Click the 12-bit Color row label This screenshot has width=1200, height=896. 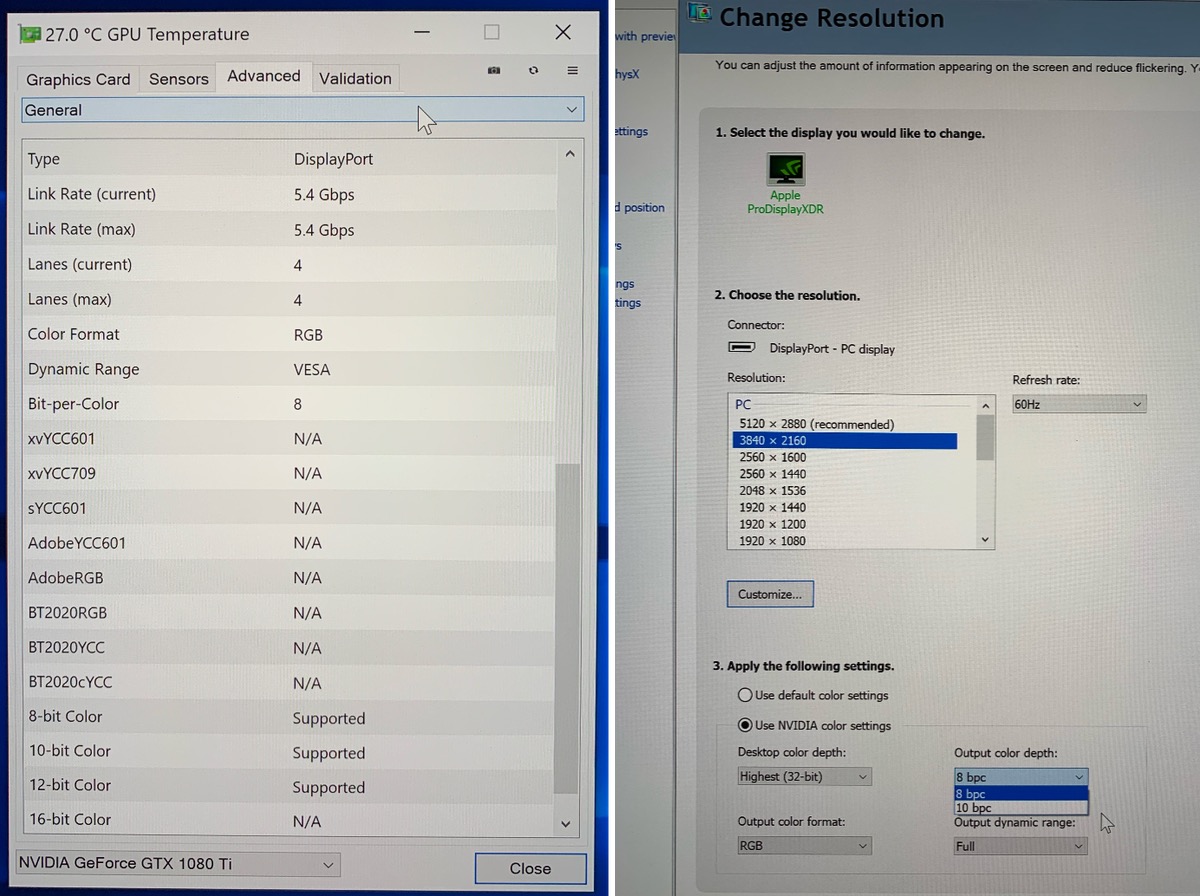(70, 785)
